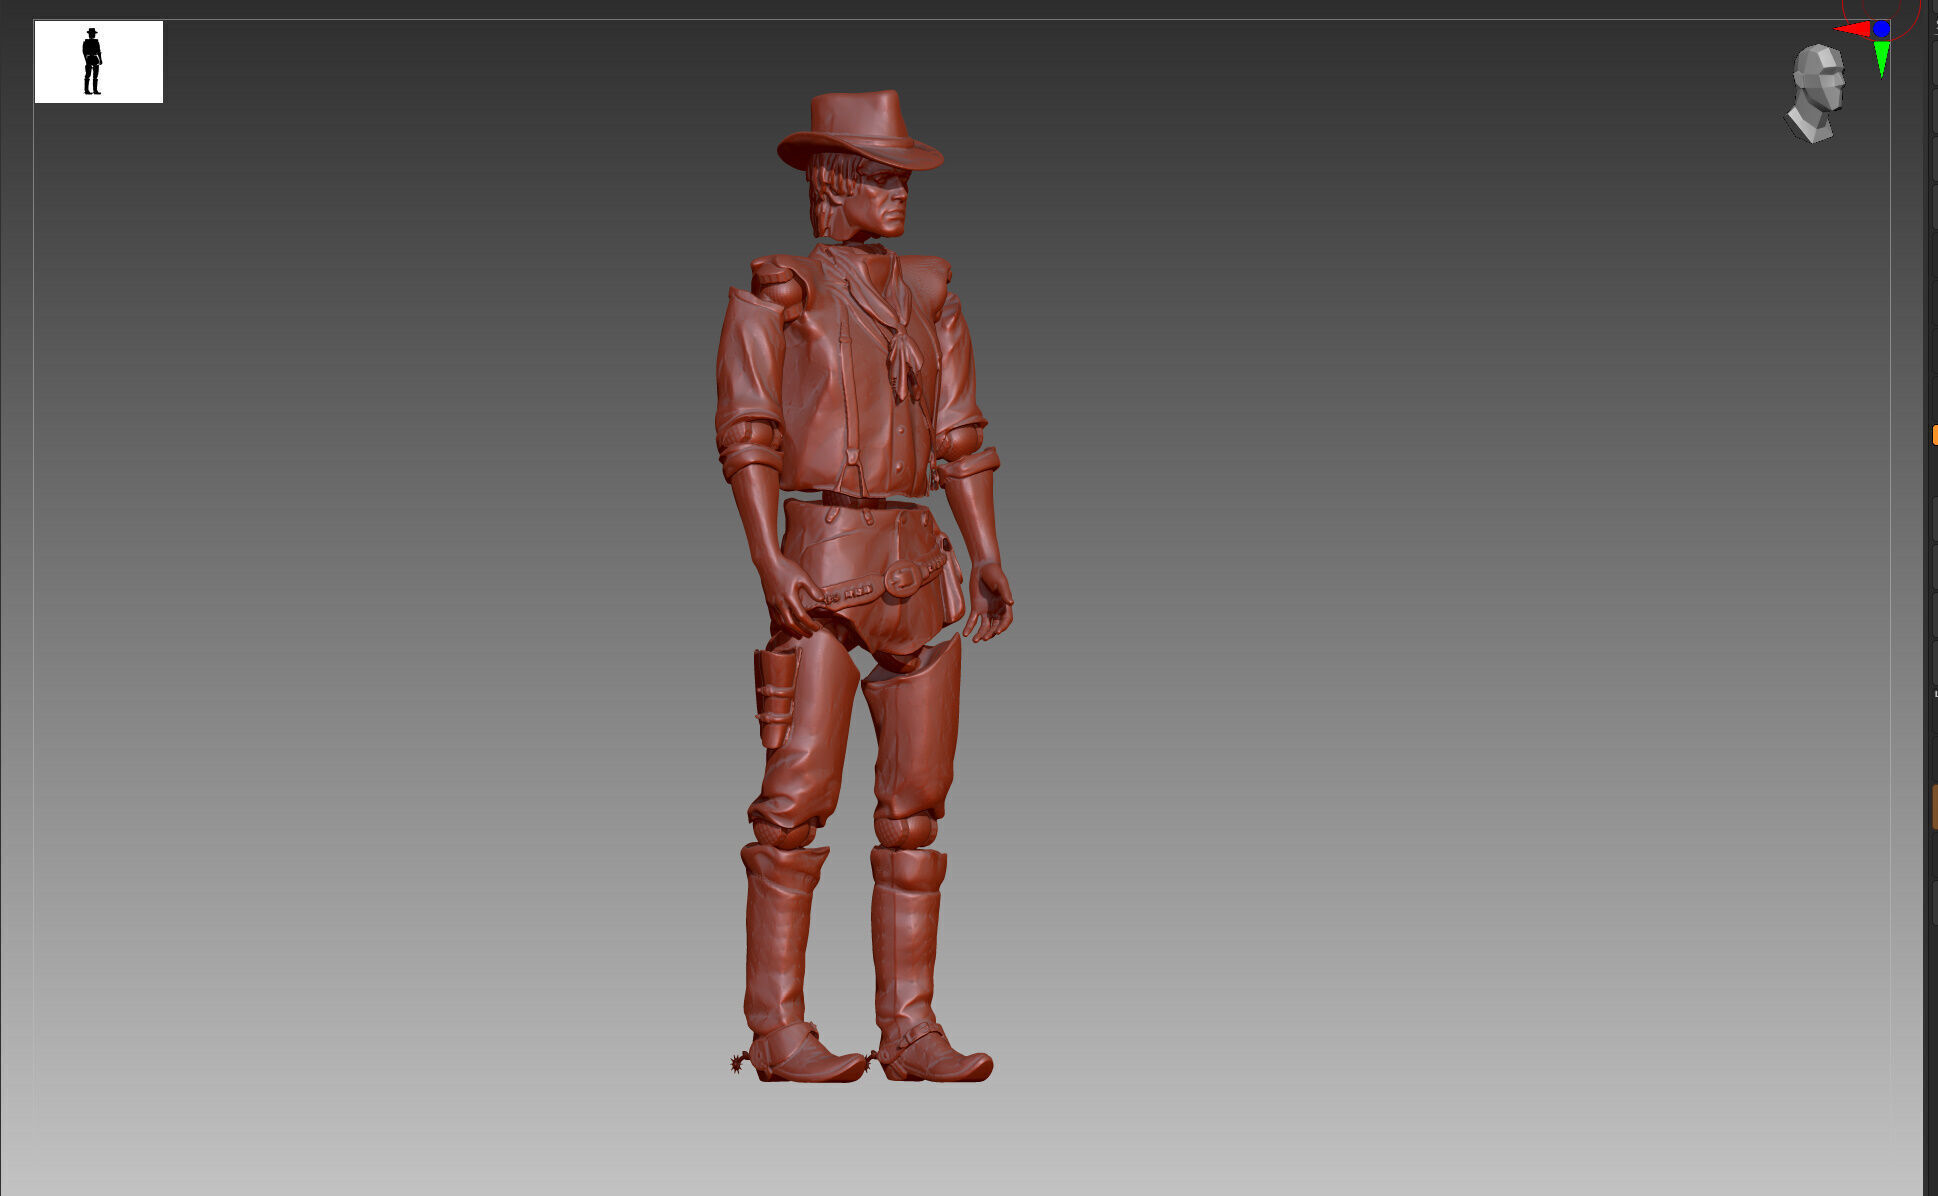The width and height of the screenshot is (1938, 1196).
Task: Click the green Y-axis cone of the gizmo
Action: (x=1881, y=58)
